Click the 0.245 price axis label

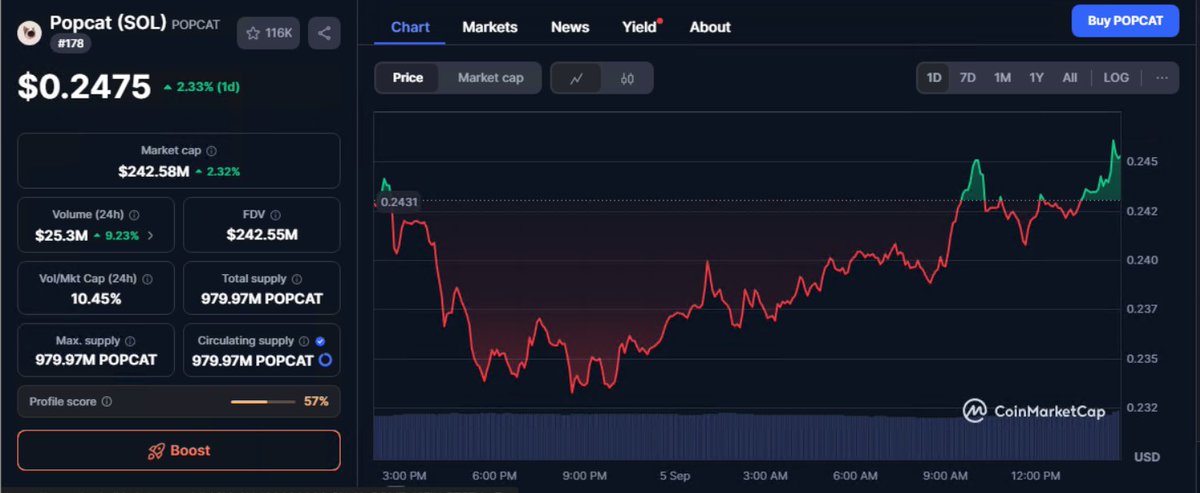[1143, 162]
